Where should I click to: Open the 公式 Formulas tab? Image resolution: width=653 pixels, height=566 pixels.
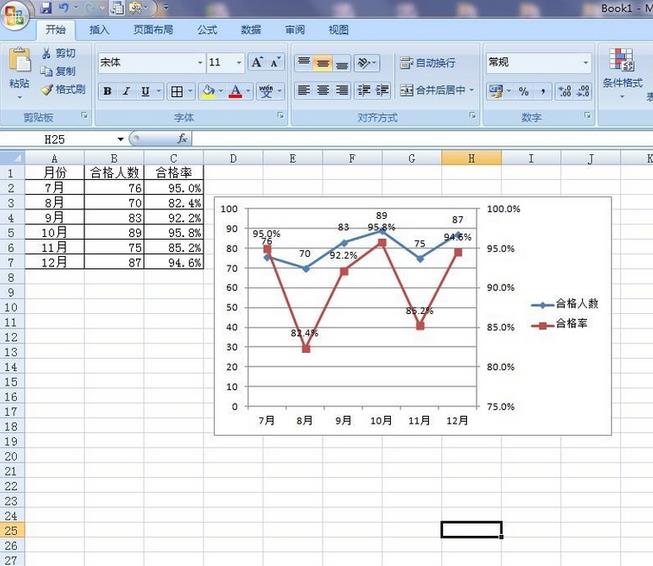207,30
